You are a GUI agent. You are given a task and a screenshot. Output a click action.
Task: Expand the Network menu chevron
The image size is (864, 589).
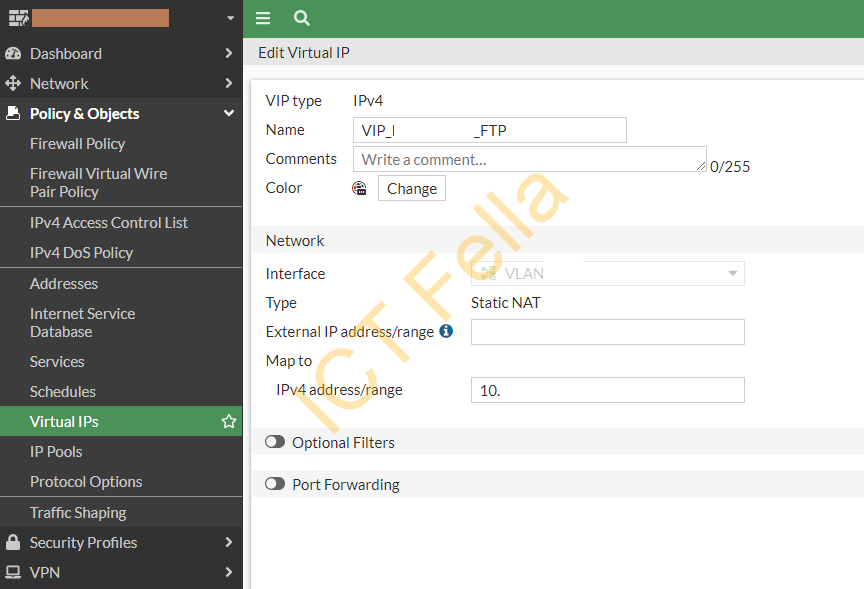[x=229, y=83]
